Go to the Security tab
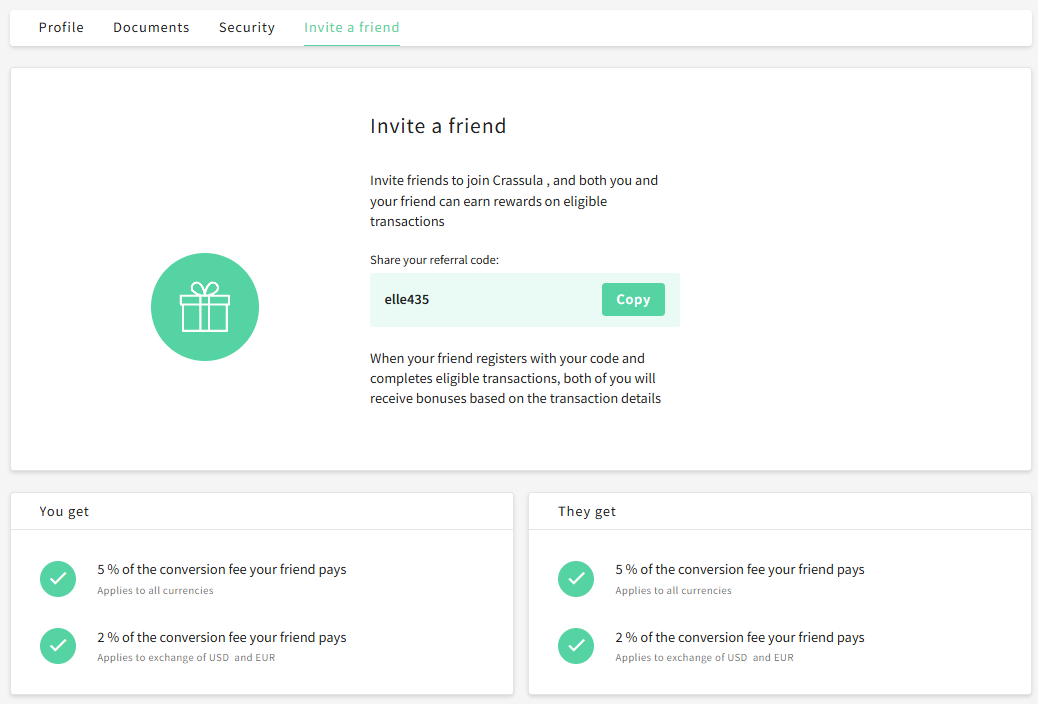 pyautogui.click(x=246, y=27)
